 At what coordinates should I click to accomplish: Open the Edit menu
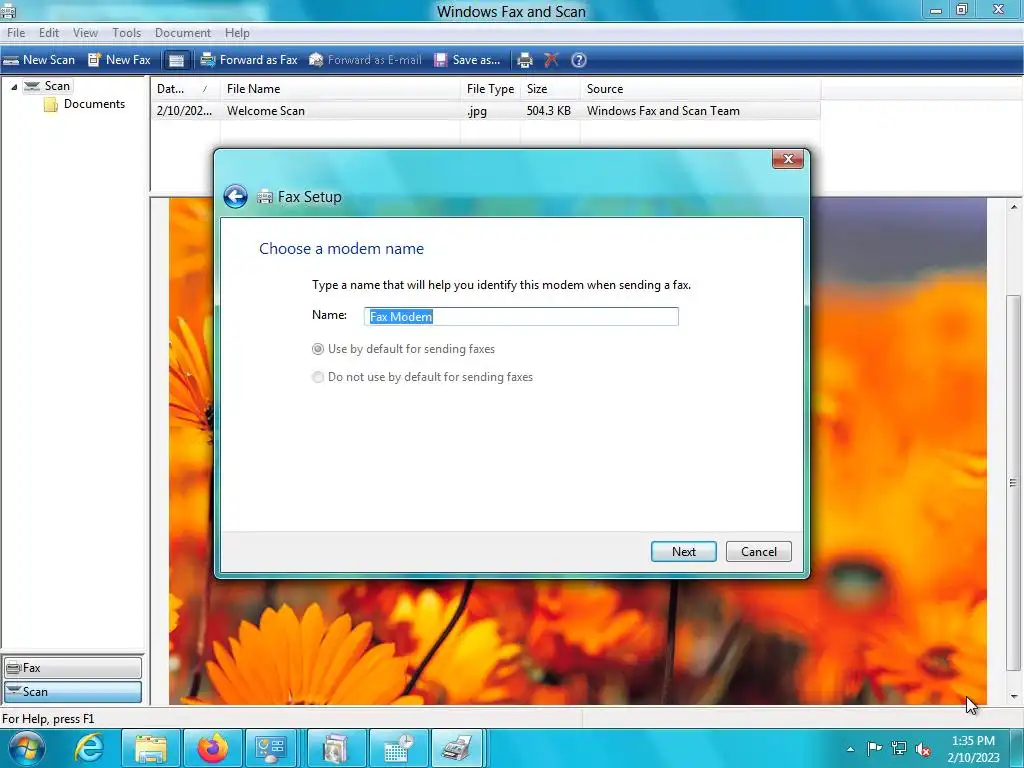coord(48,33)
